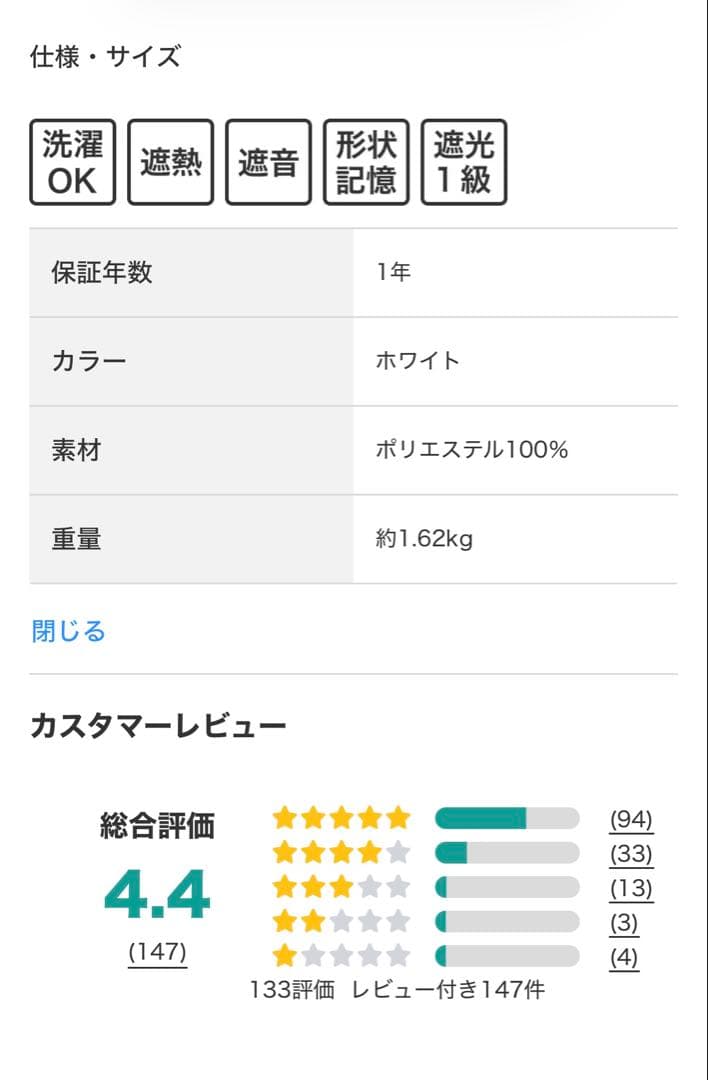Open the 形状記憶 feature badge
The height and width of the screenshot is (1080, 708).
point(366,163)
